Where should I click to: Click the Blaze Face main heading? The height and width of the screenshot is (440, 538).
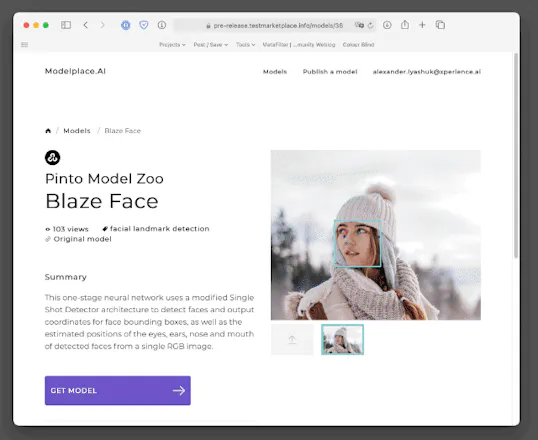(102, 201)
